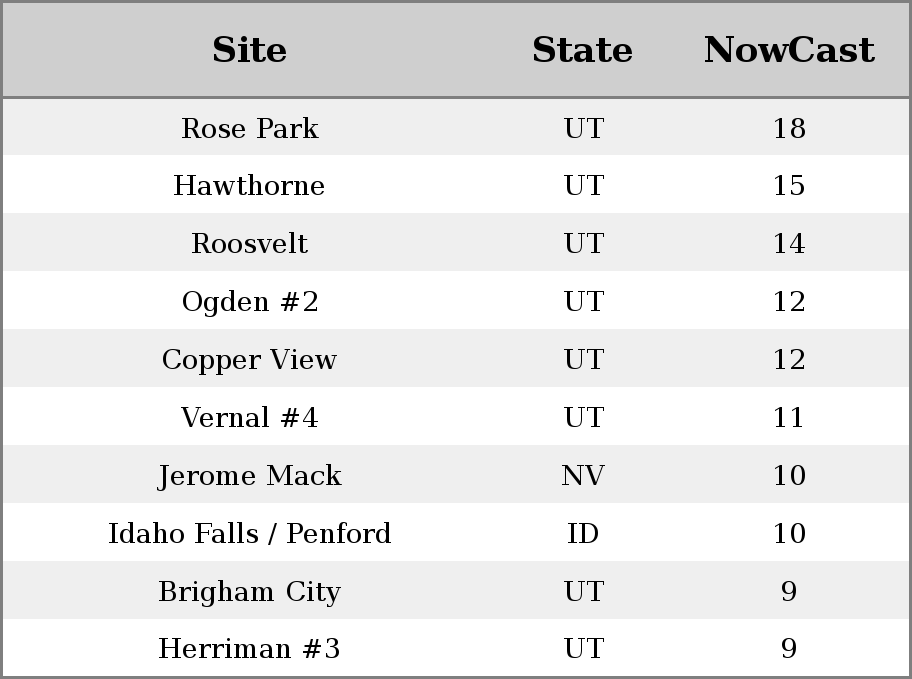Viewport: 912px width, 679px height.
Task: Select the Rose Park site cell
Action: tap(250, 128)
